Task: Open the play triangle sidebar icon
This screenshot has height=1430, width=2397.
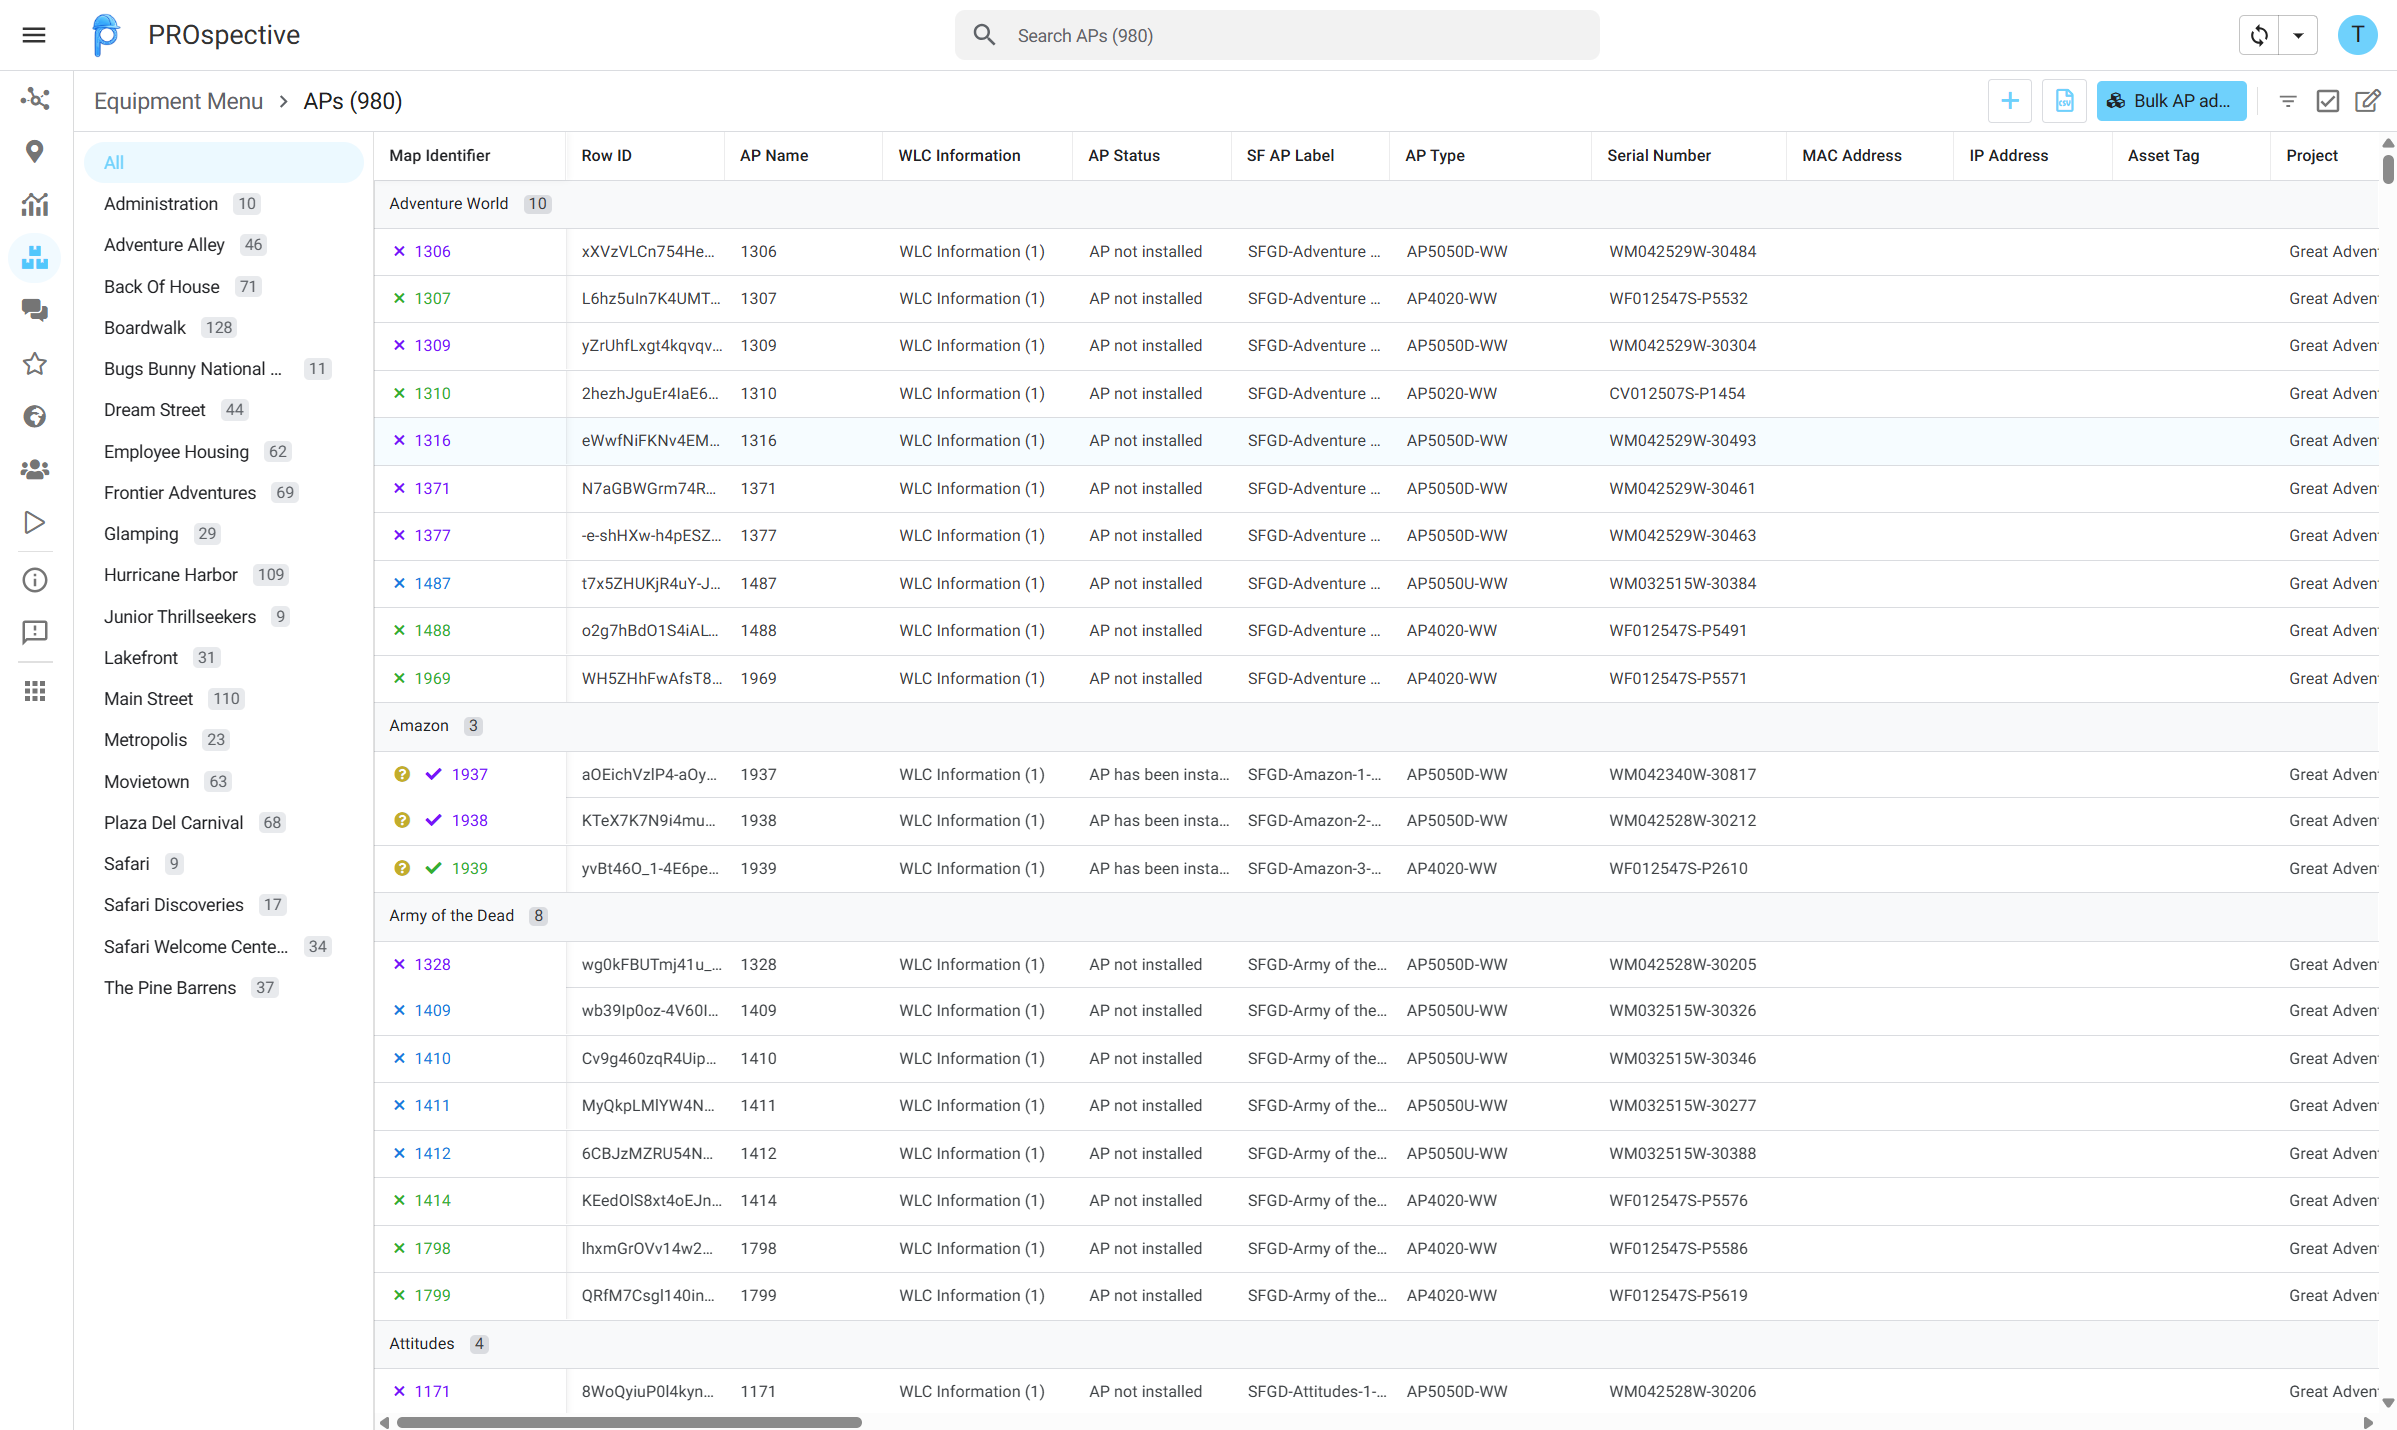Action: [35, 522]
